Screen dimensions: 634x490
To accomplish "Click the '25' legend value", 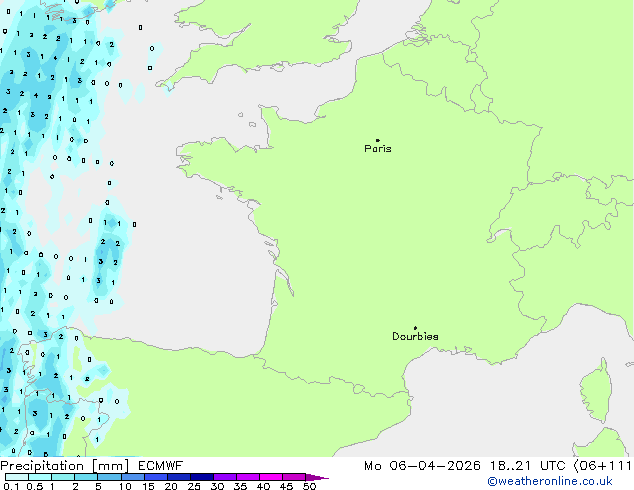I will click(194, 486).
